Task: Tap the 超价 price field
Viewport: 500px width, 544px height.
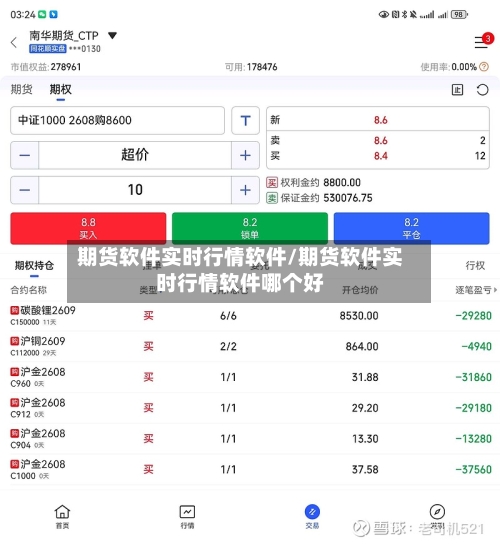Action: [x=135, y=155]
